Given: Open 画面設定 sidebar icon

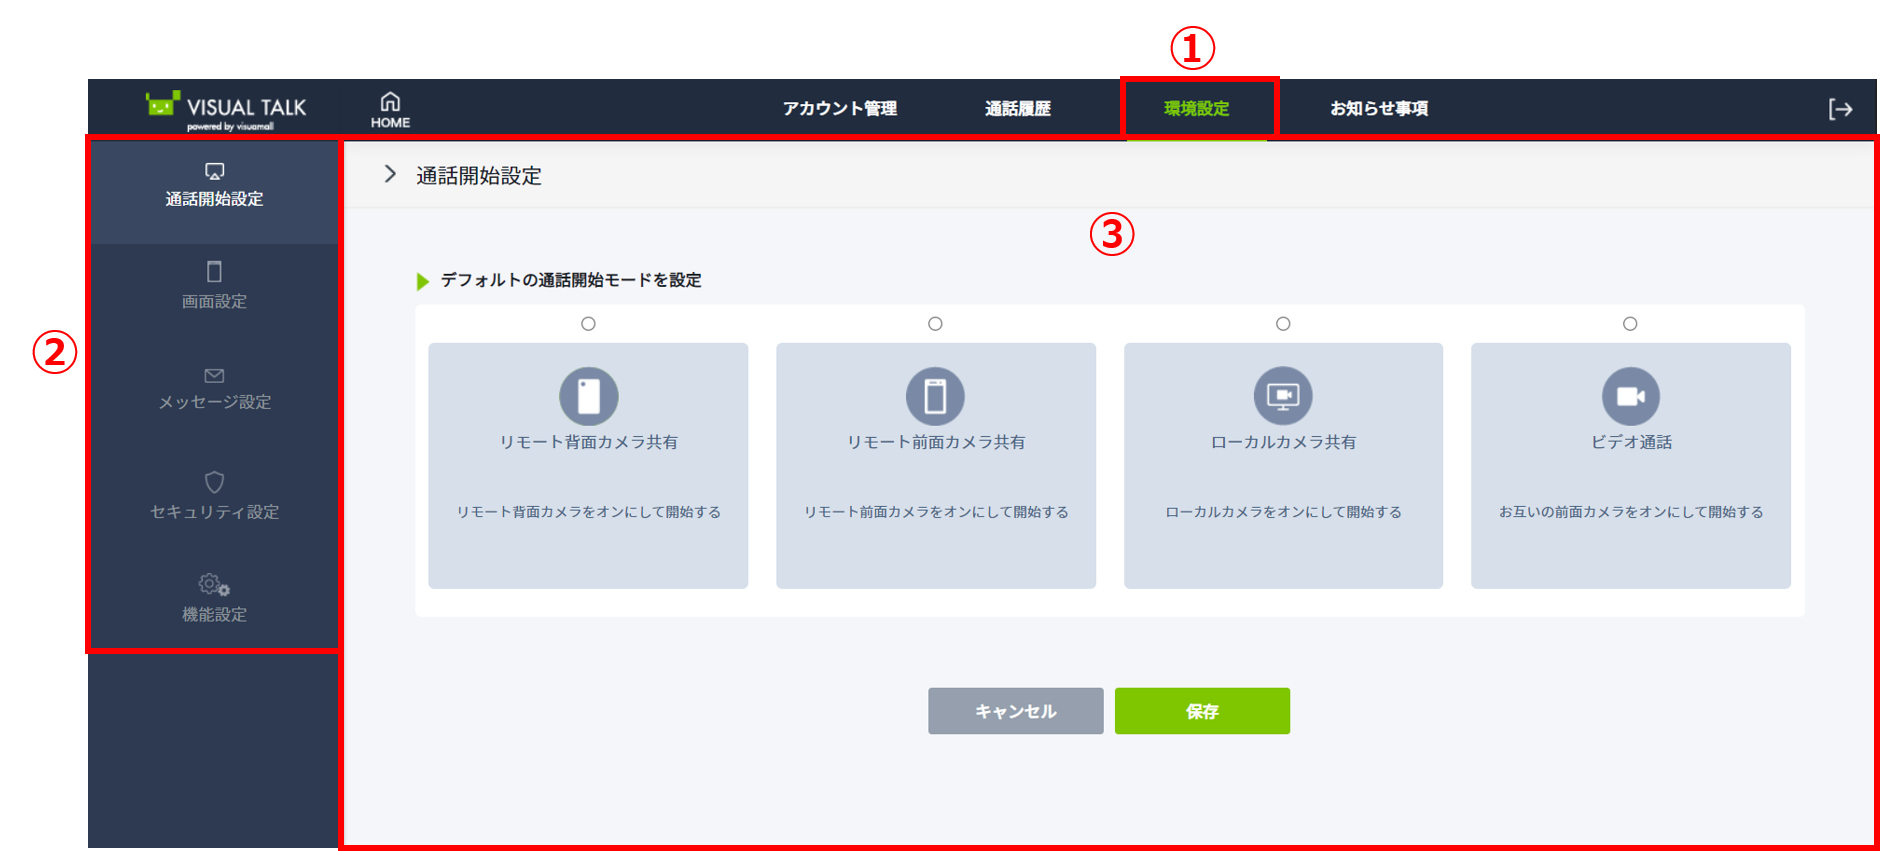Looking at the screenshot, I should click(x=214, y=272).
